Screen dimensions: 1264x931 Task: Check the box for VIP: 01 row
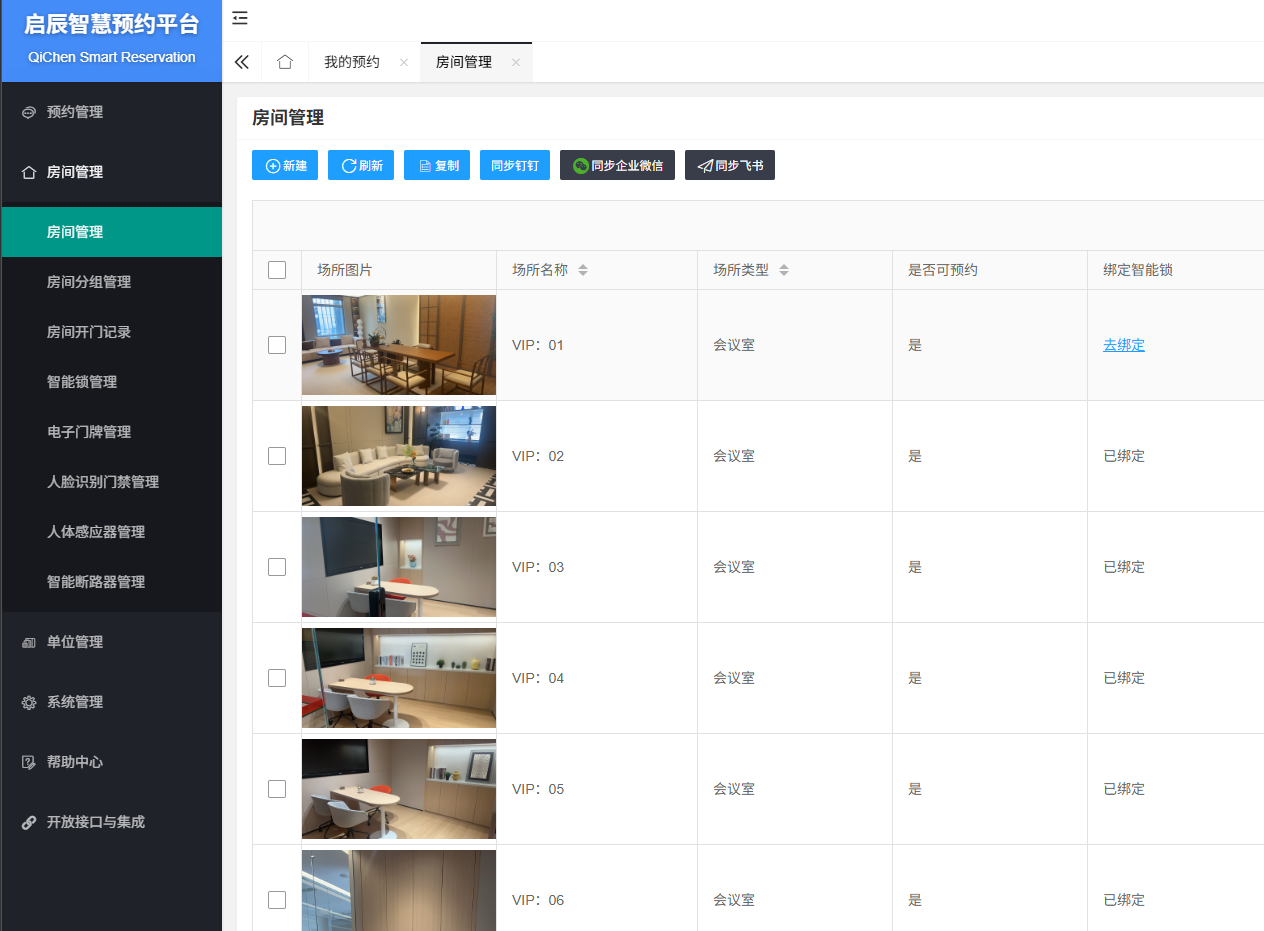click(x=277, y=345)
